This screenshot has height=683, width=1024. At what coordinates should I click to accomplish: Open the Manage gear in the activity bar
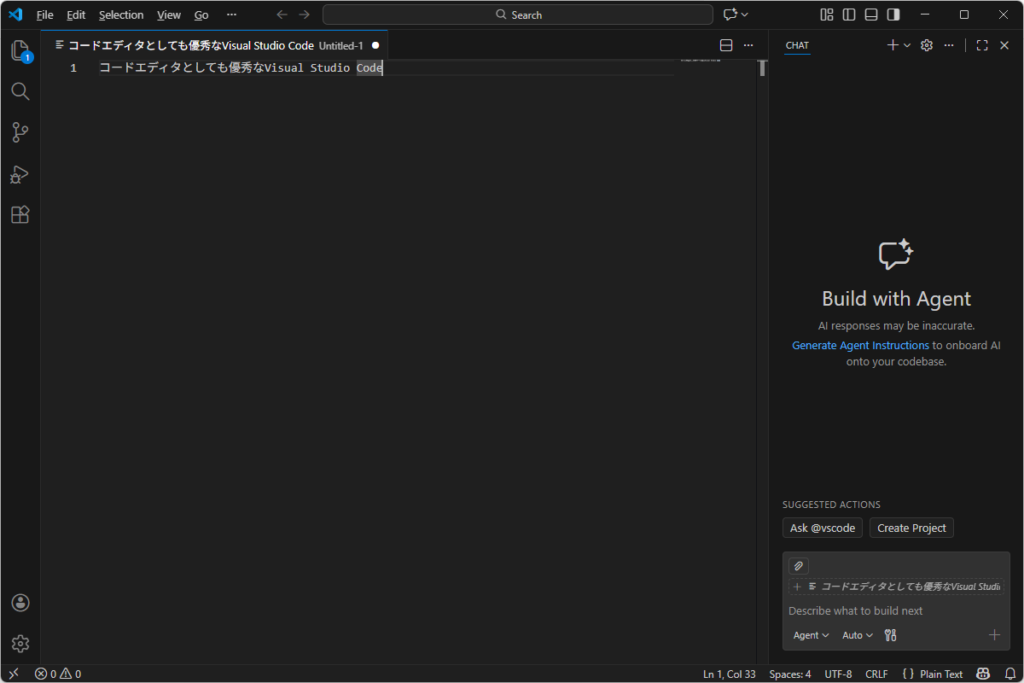(x=20, y=643)
